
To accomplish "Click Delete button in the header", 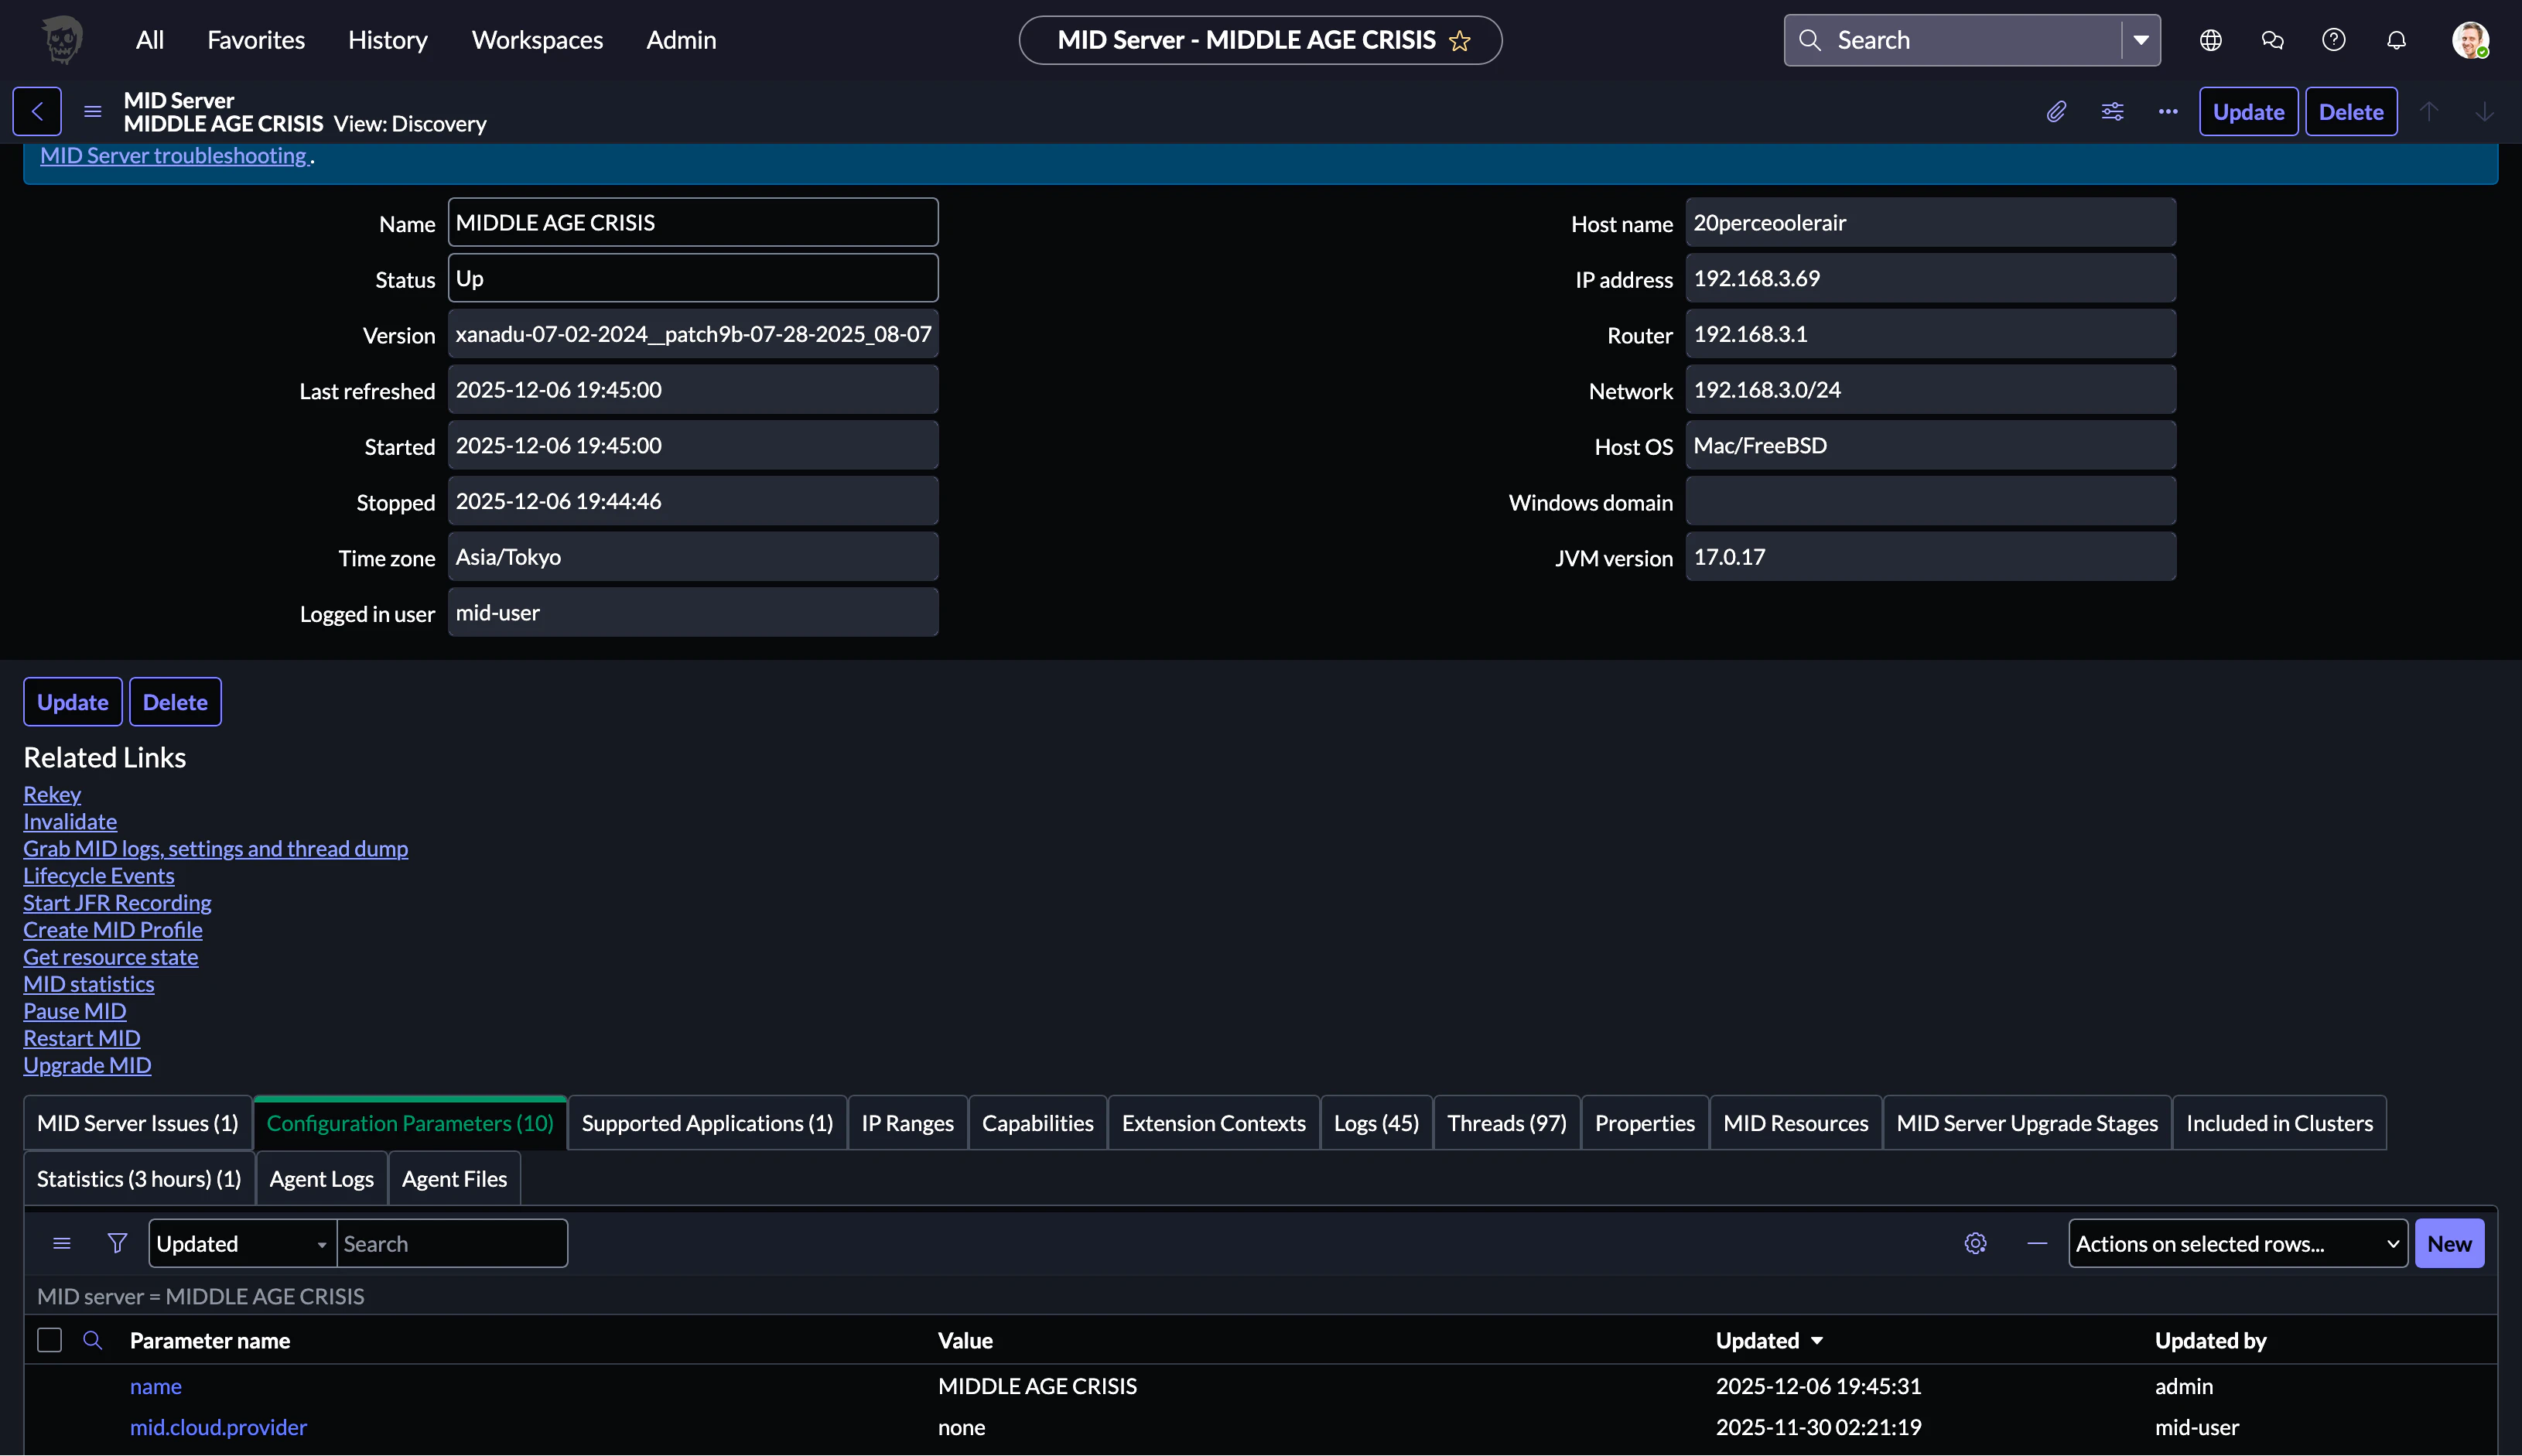I will point(2351,111).
